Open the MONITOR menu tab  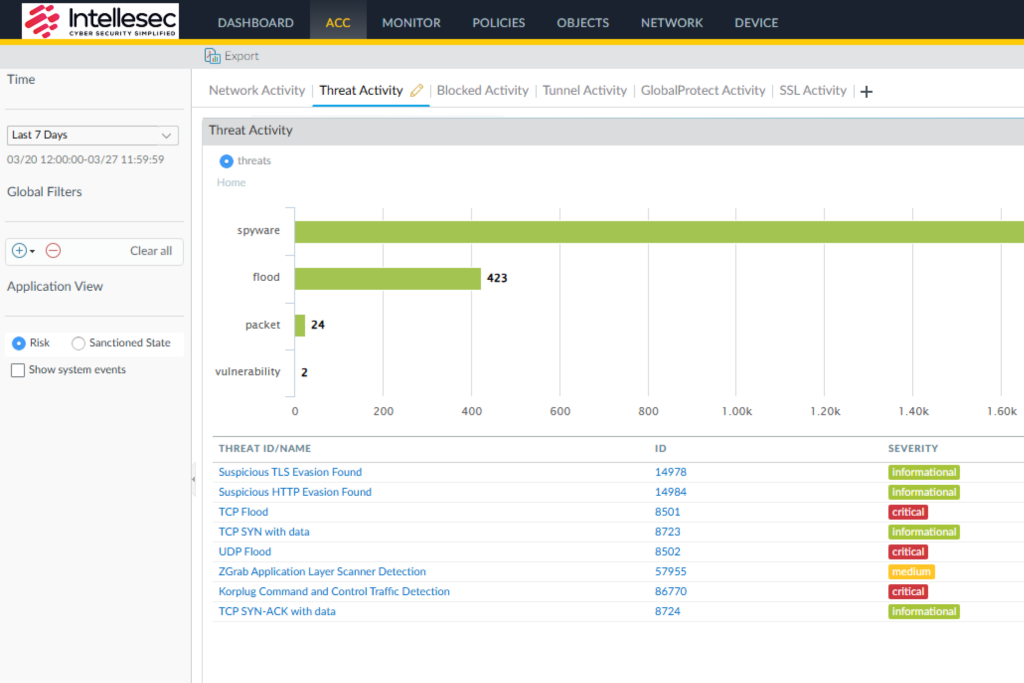pos(411,22)
